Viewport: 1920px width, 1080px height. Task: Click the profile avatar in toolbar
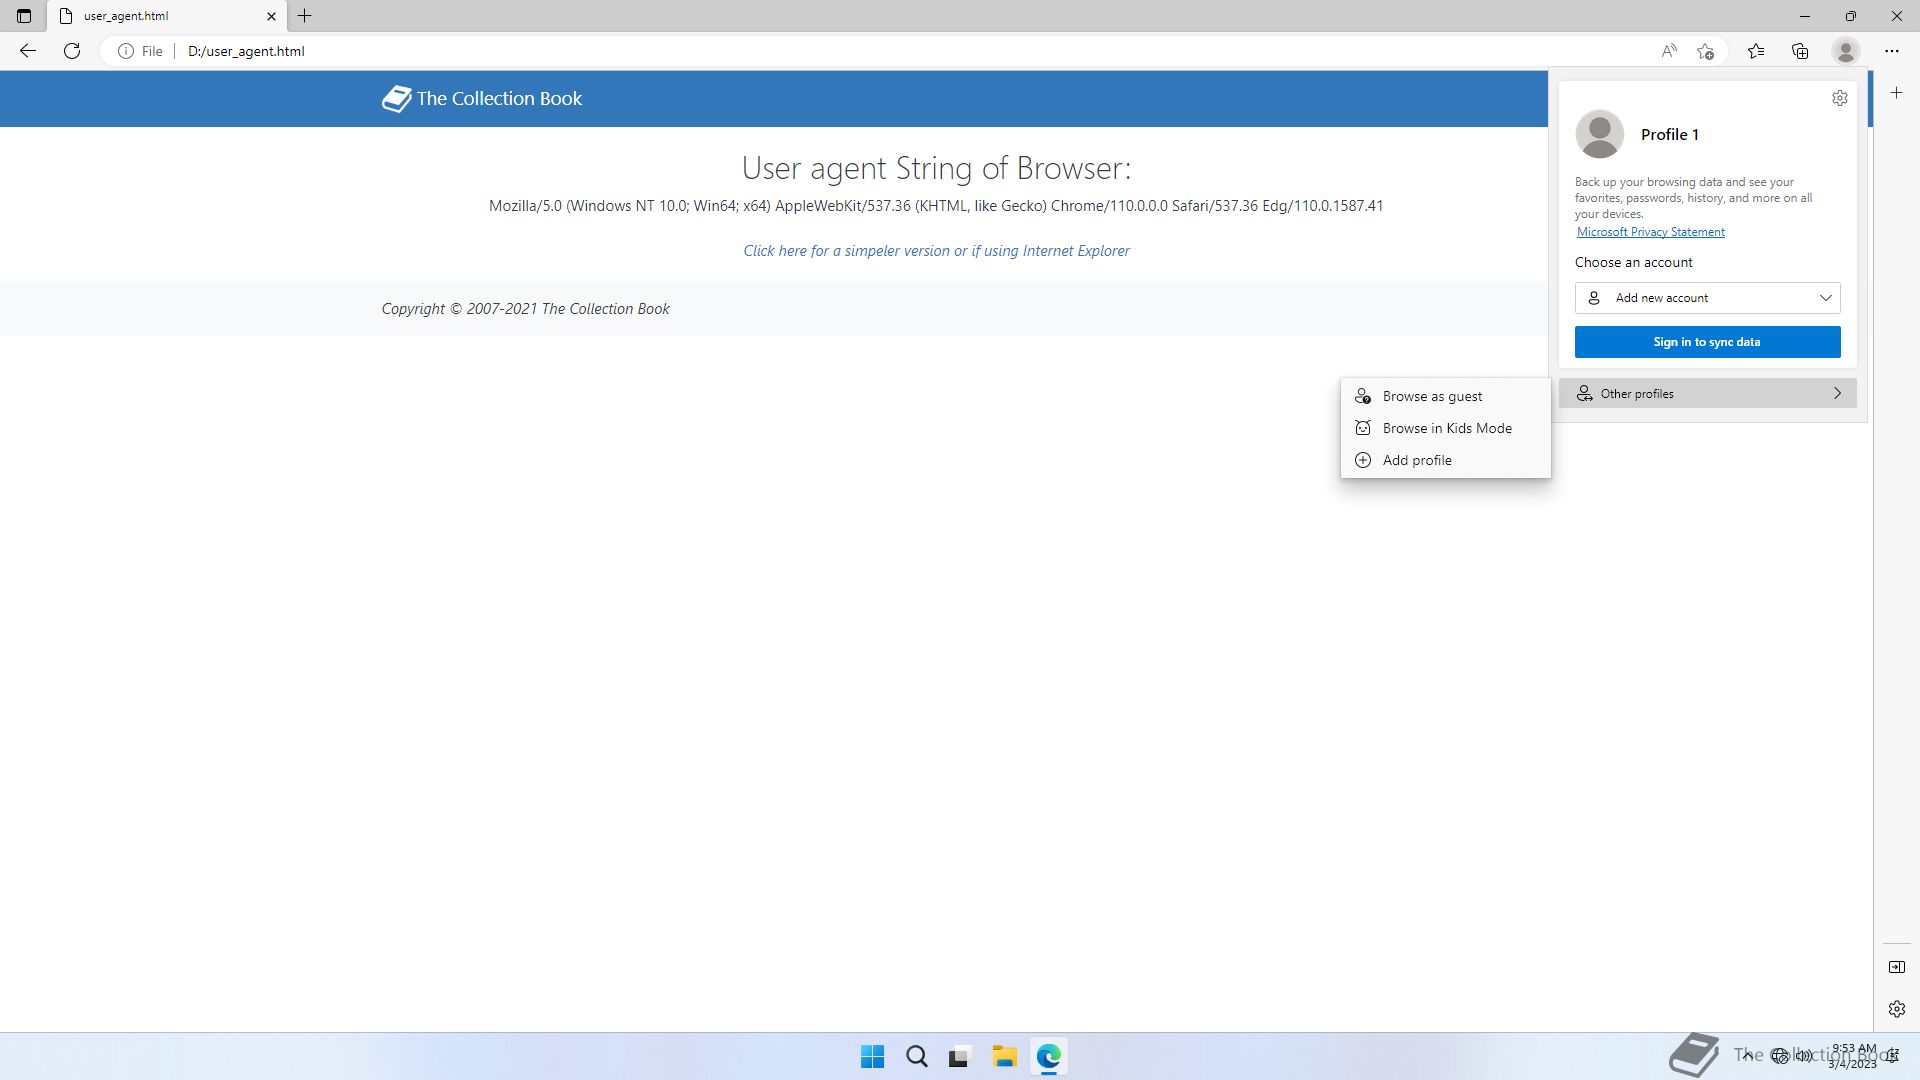click(x=1845, y=51)
